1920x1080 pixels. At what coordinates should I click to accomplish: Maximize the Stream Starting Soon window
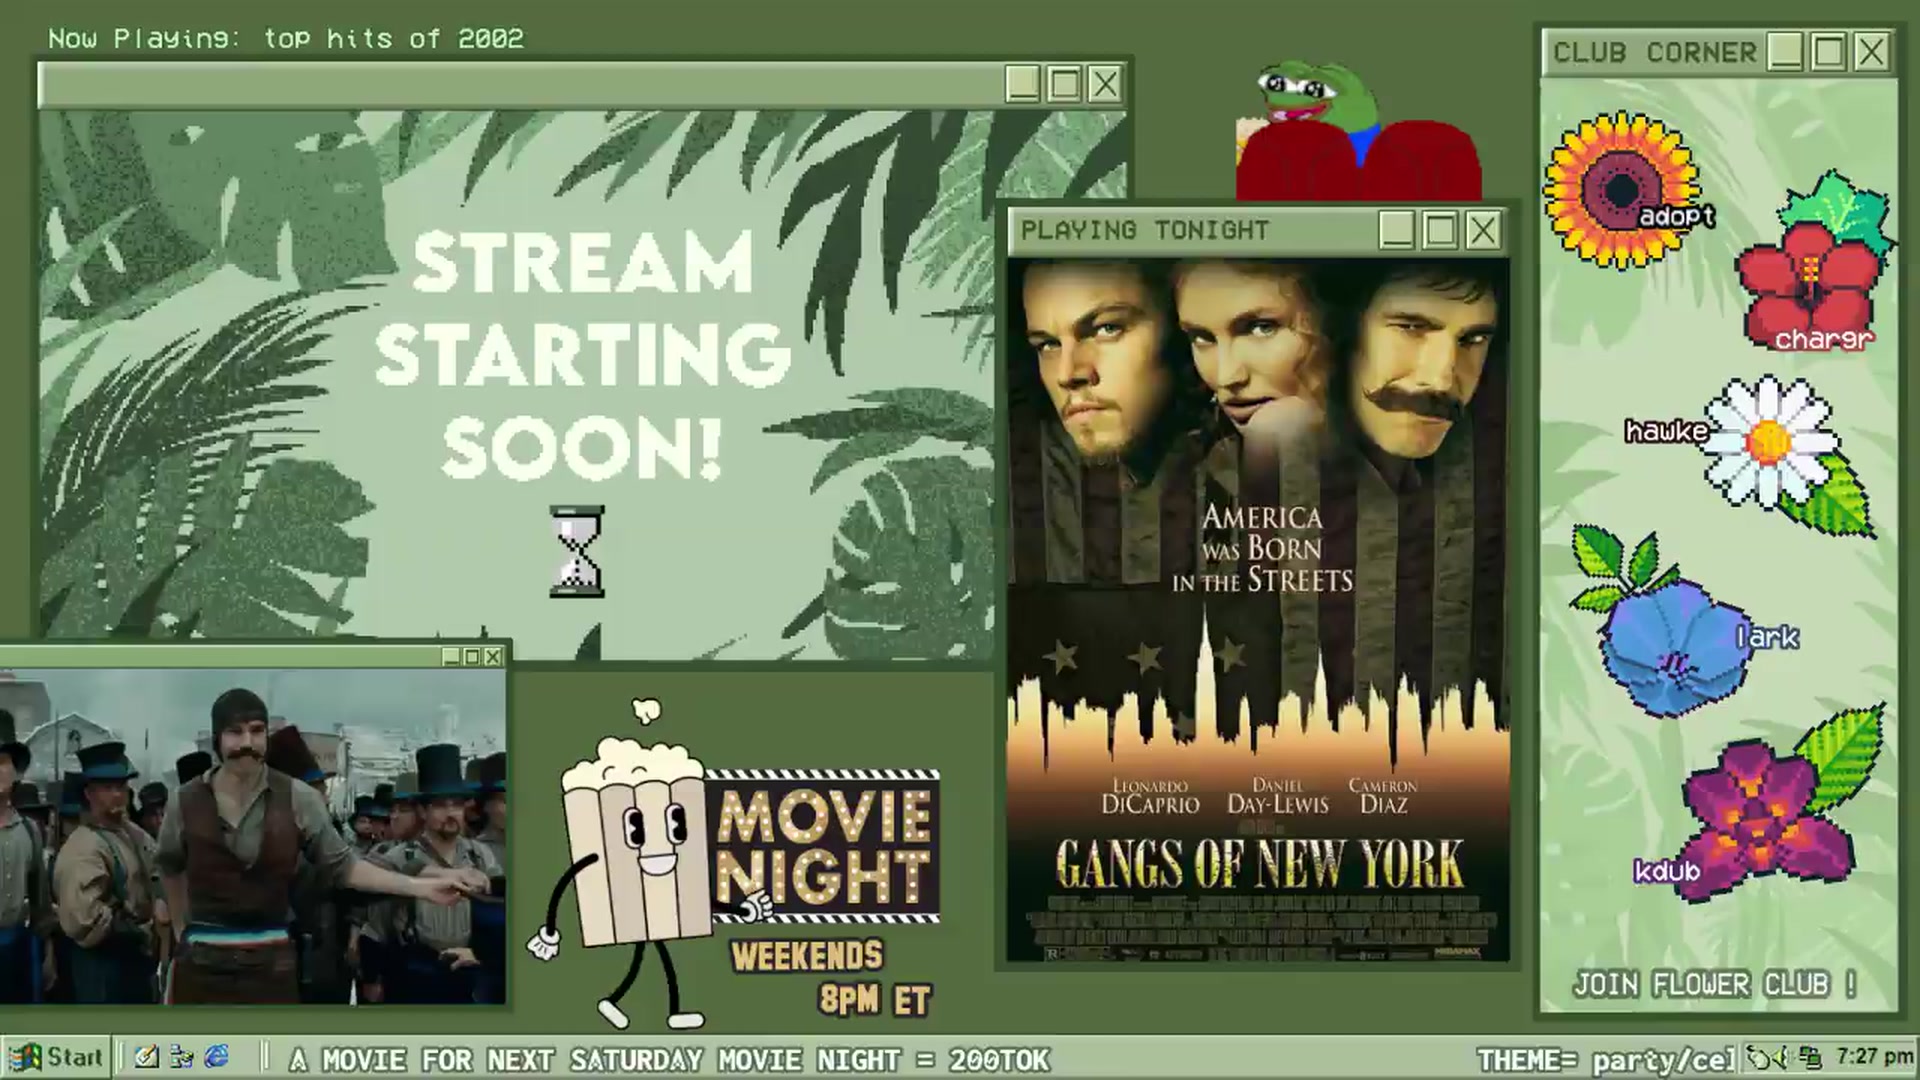(1064, 84)
